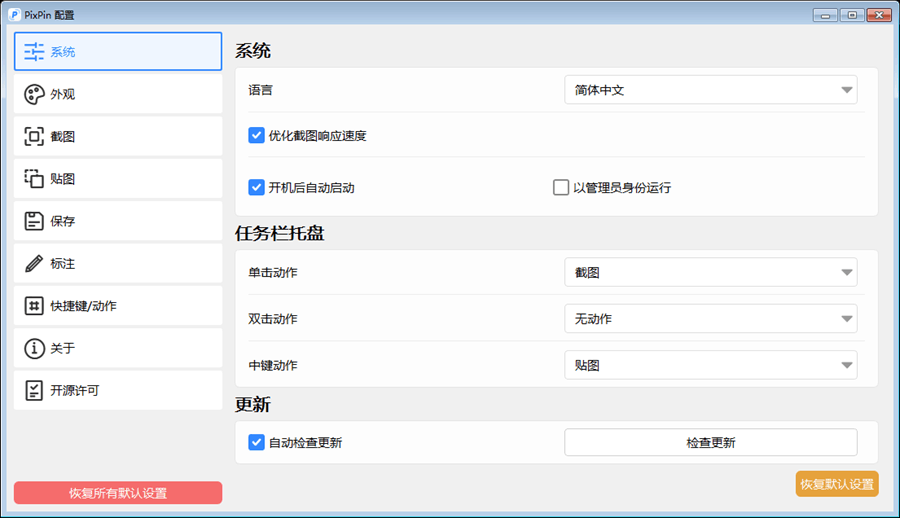This screenshot has width=900, height=518.
Task: Open the 开源许可 tab
Action: [118, 391]
